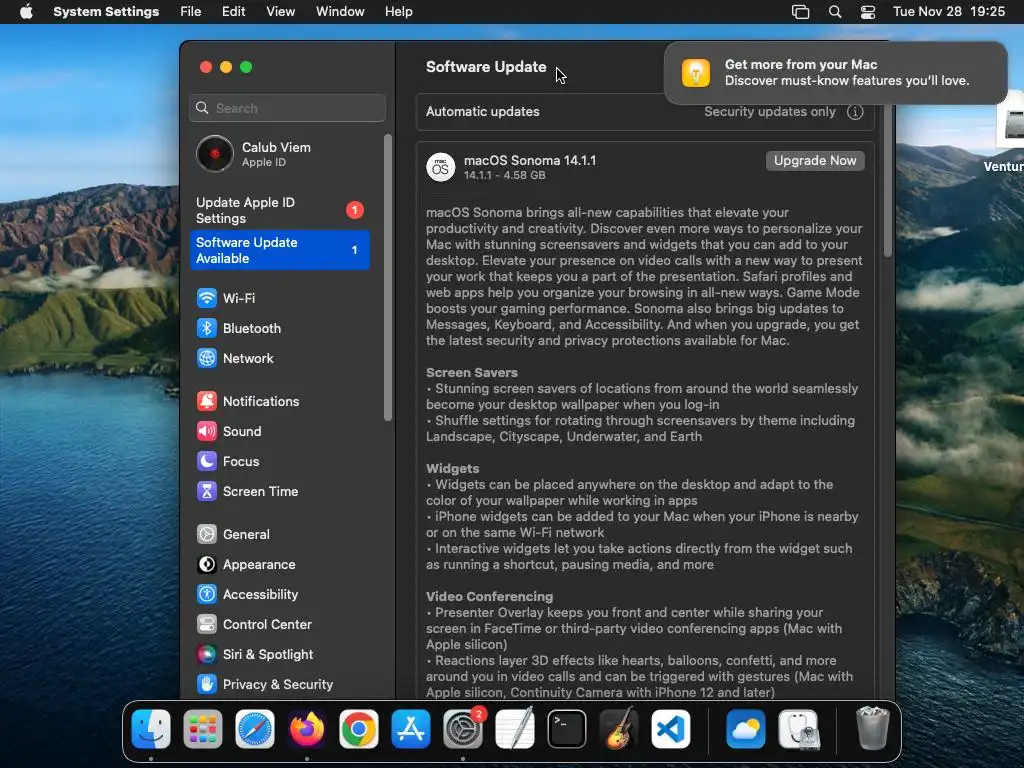Viewport: 1024px width, 768px height.
Task: Open the System Settings app menu
Action: [x=106, y=12]
